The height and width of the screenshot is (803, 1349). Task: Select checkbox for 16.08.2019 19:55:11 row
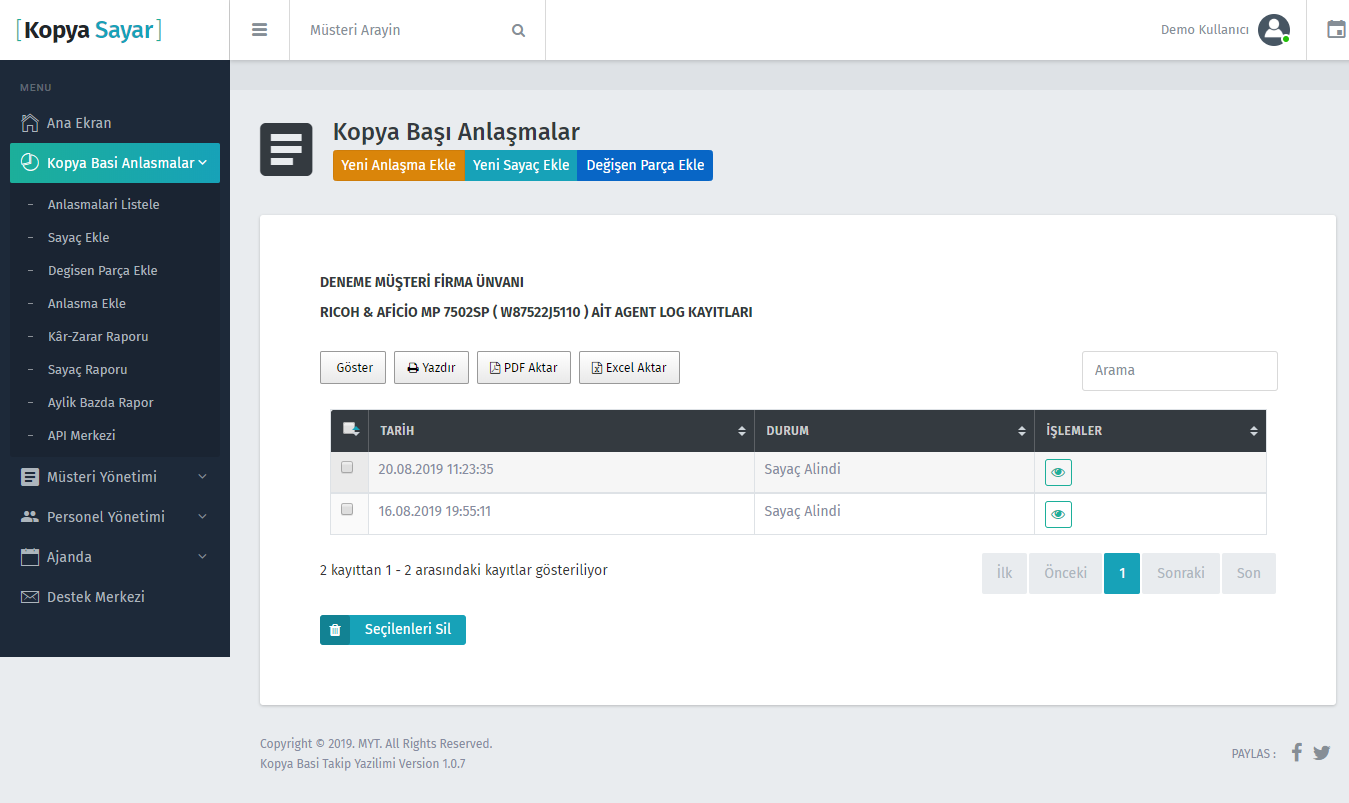[x=347, y=509]
